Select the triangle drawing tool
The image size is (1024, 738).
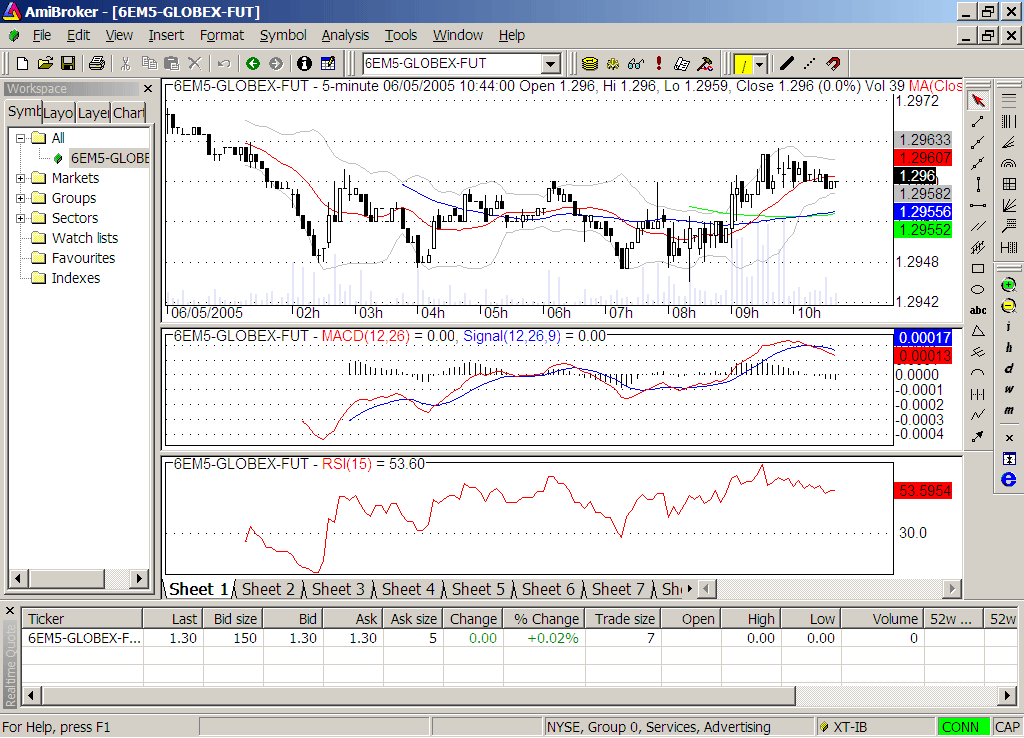click(x=978, y=331)
